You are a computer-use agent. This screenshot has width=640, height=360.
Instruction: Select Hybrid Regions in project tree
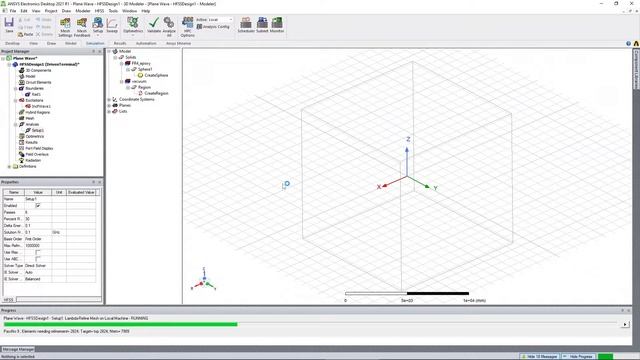34,112
